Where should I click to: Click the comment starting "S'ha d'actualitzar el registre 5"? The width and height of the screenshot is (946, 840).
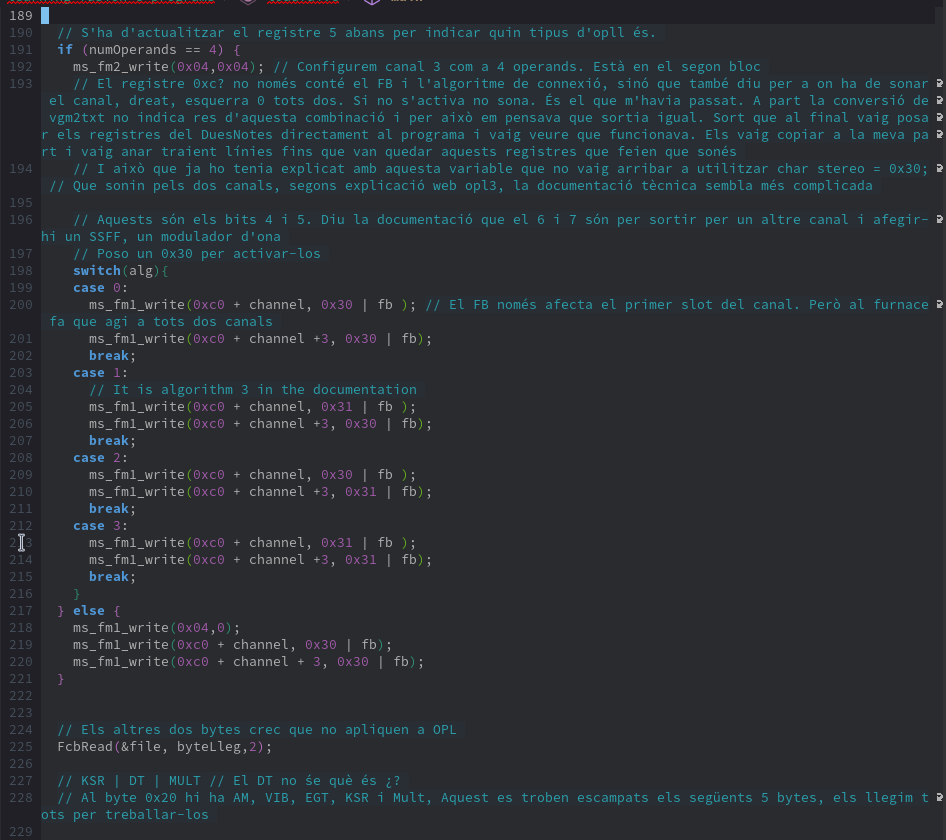[x=356, y=33]
